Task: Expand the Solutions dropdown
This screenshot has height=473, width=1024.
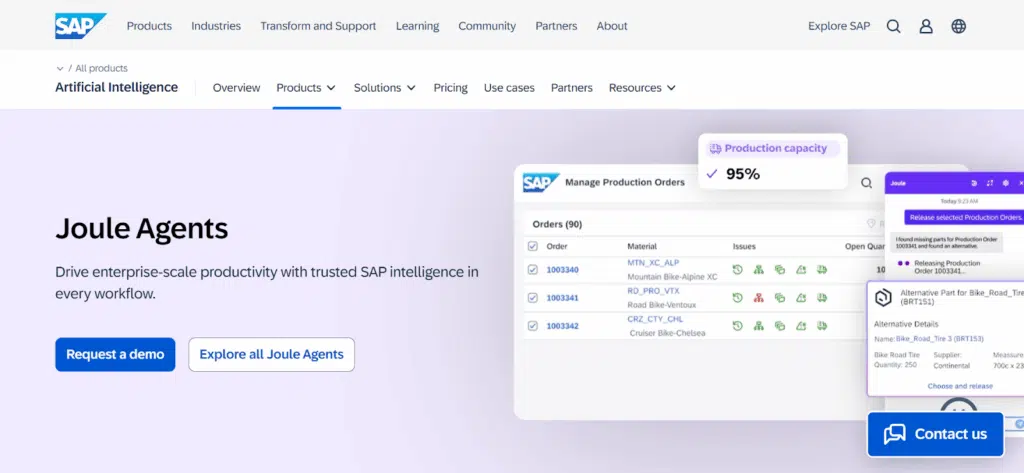Action: (x=385, y=88)
